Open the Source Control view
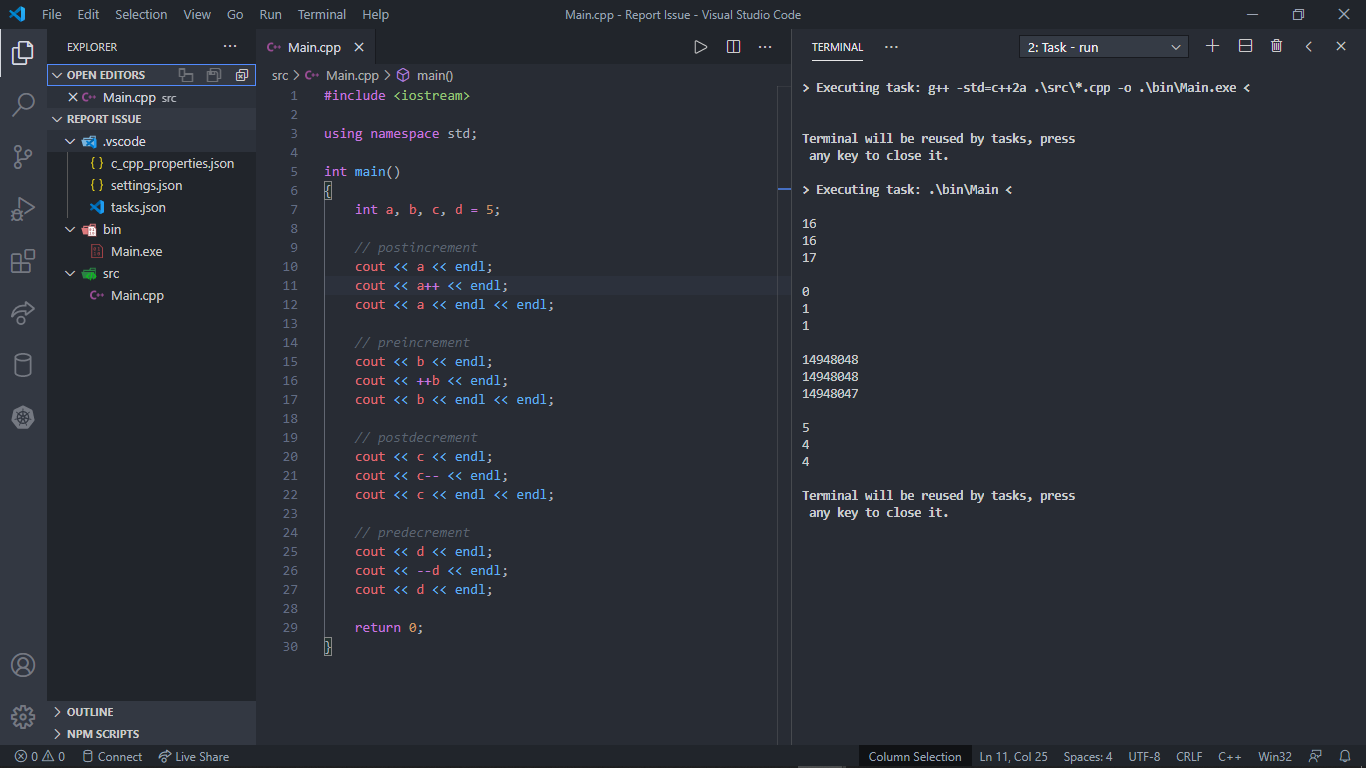Screen dimensions: 1366x768 point(23,156)
